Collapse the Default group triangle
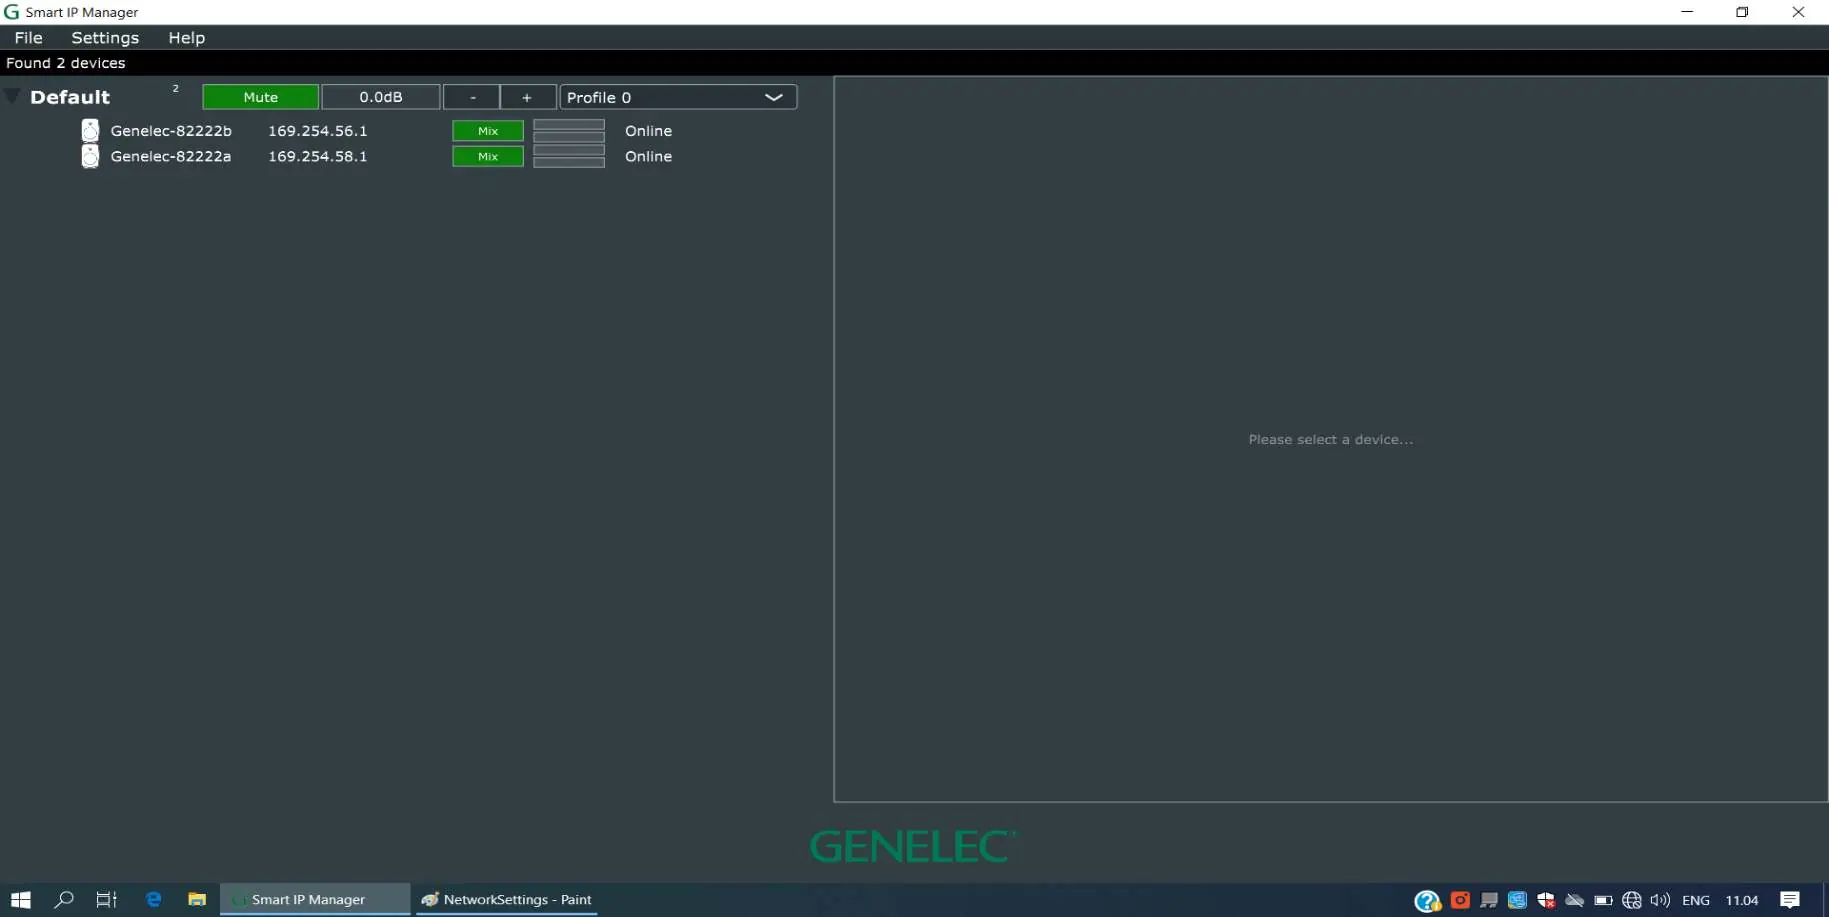Screen dimensions: 1829x917 (x=12, y=96)
